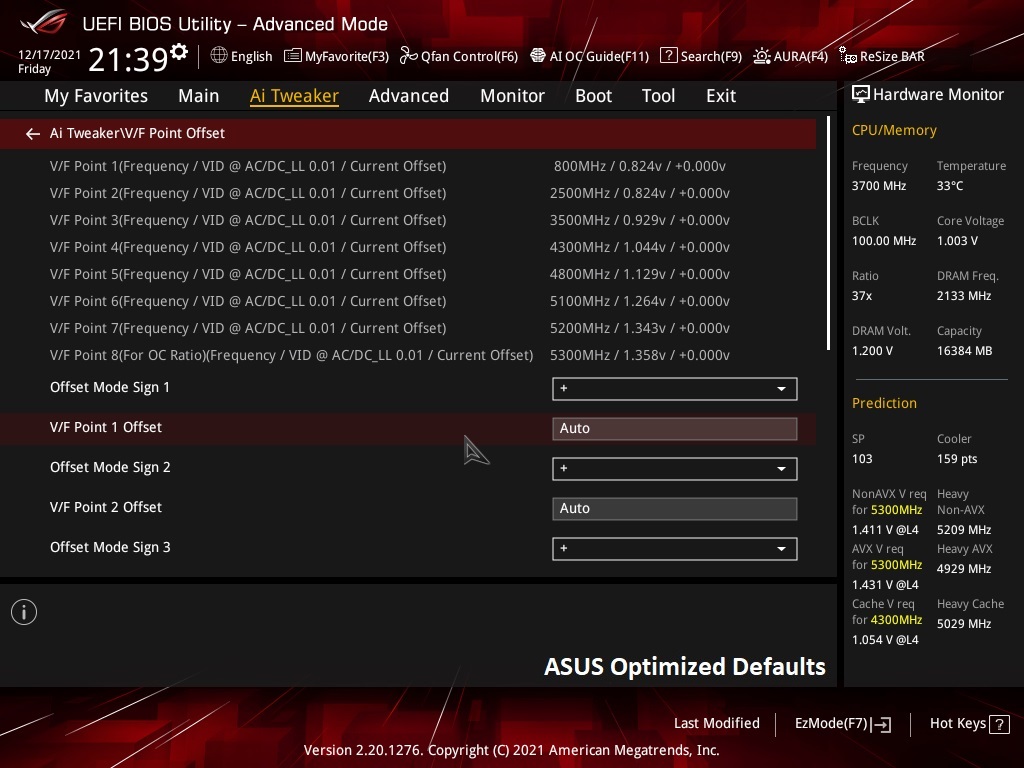Click the Last Modified button
This screenshot has width=1024, height=768.
pos(716,723)
